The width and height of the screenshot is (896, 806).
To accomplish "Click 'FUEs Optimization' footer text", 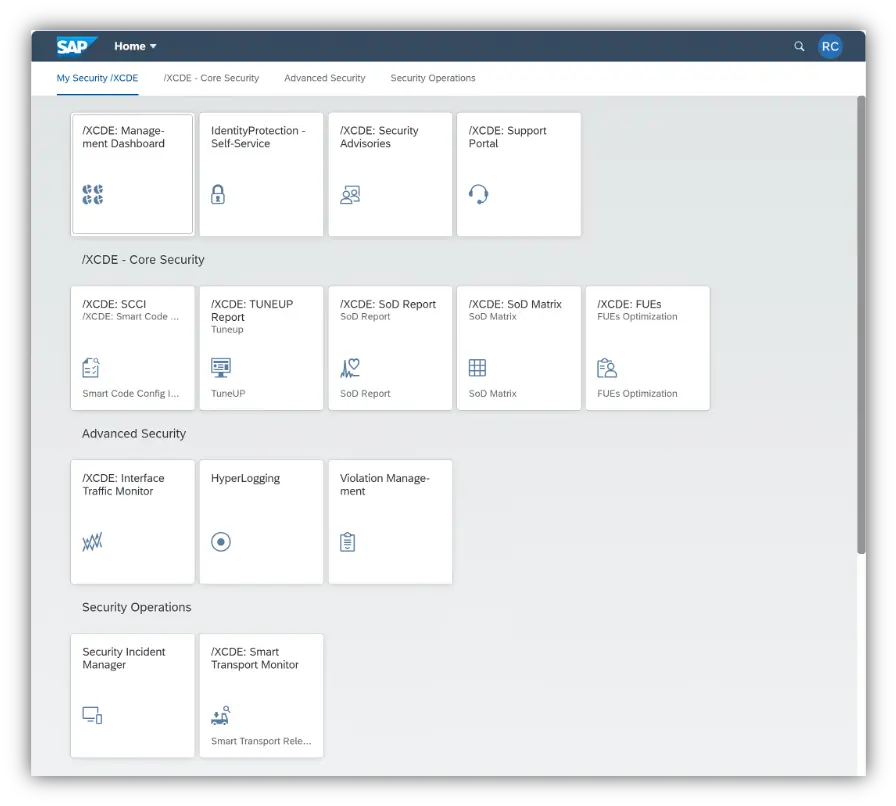I will [x=637, y=393].
